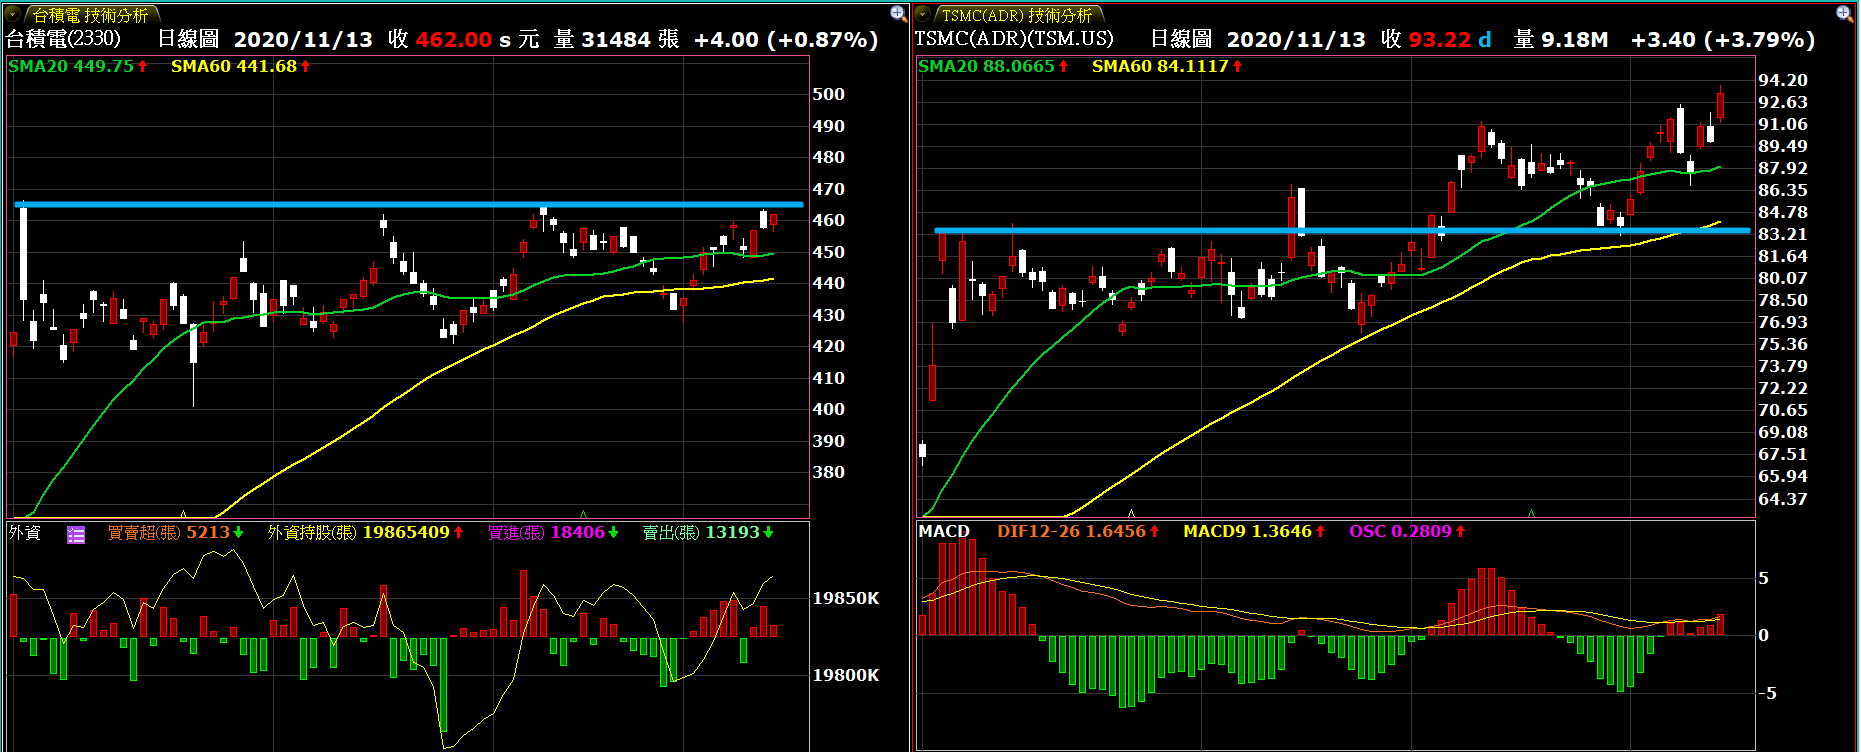Image resolution: width=1861 pixels, height=752 pixels.
Task: Open the TSMC(ADR) panel dropdown menu button
Action: [x=923, y=14]
